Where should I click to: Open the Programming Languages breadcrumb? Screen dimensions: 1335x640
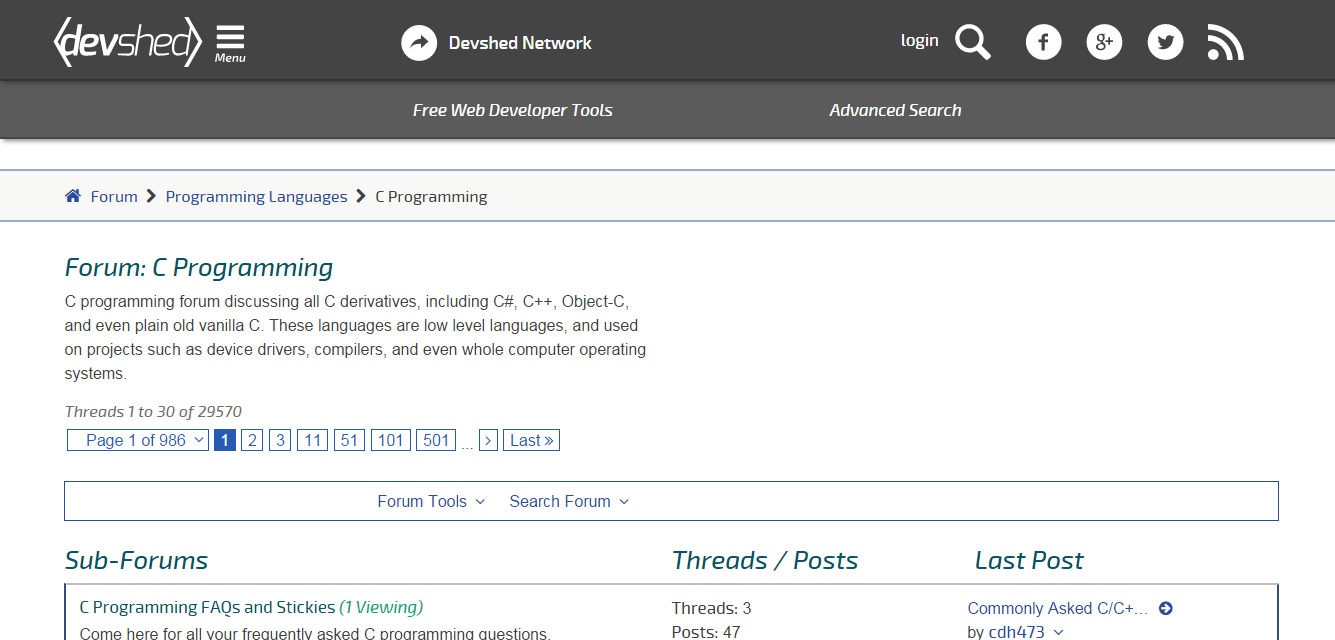pos(257,196)
